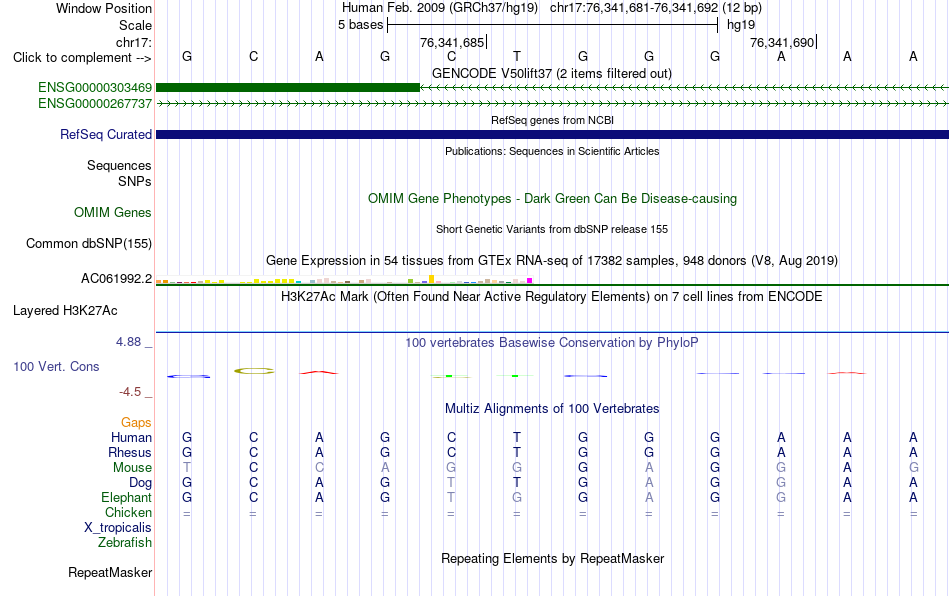Click OMIM Gene Phenotypes track title
Viewport: 950px width, 596px height.
553,199
